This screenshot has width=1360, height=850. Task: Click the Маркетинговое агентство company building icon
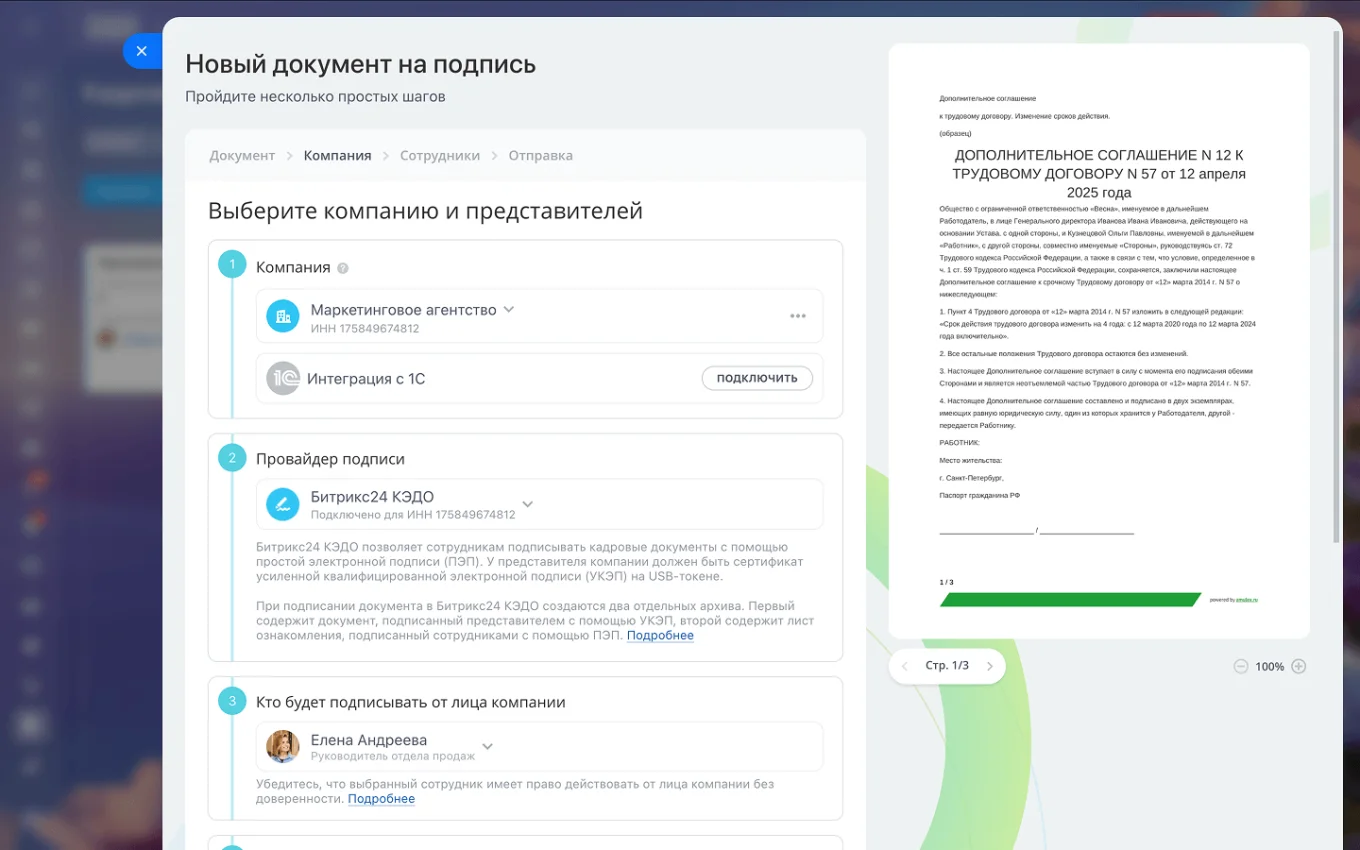pos(283,316)
